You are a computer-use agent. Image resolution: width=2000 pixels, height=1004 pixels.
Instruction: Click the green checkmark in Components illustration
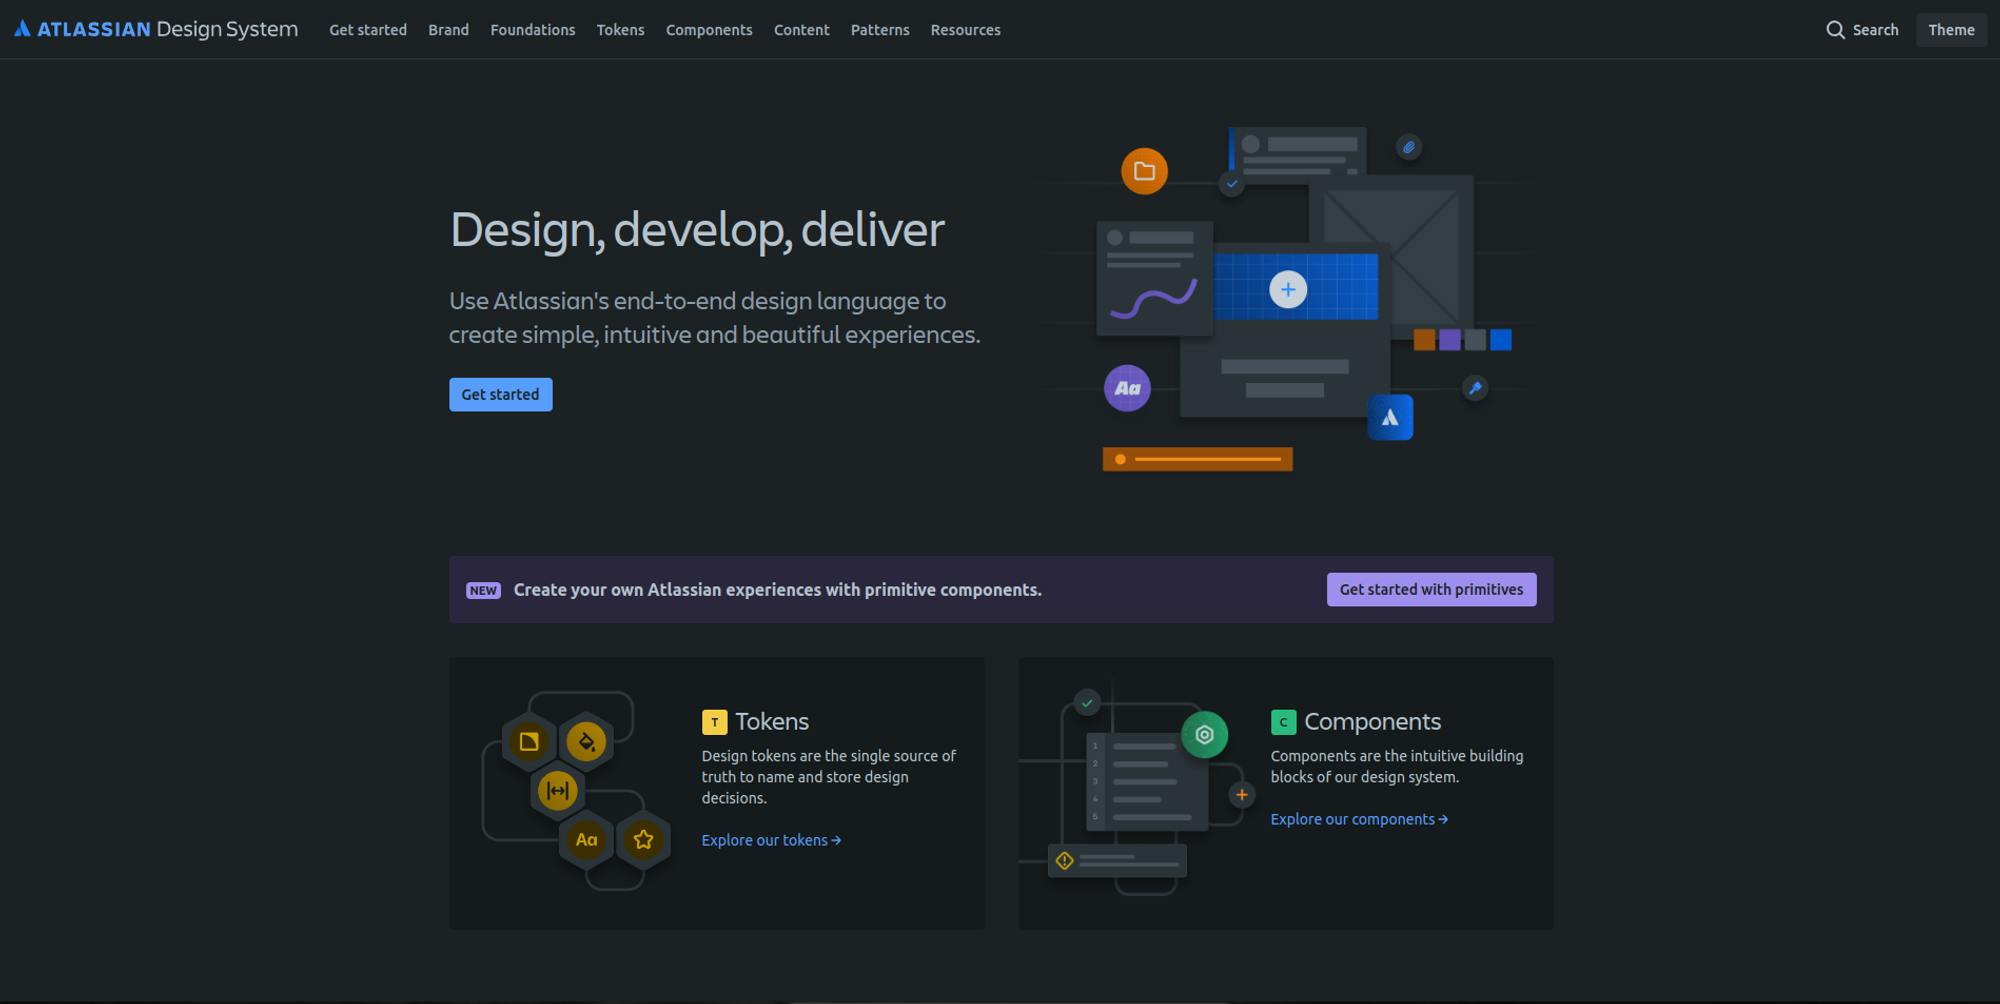pyautogui.click(x=1087, y=703)
